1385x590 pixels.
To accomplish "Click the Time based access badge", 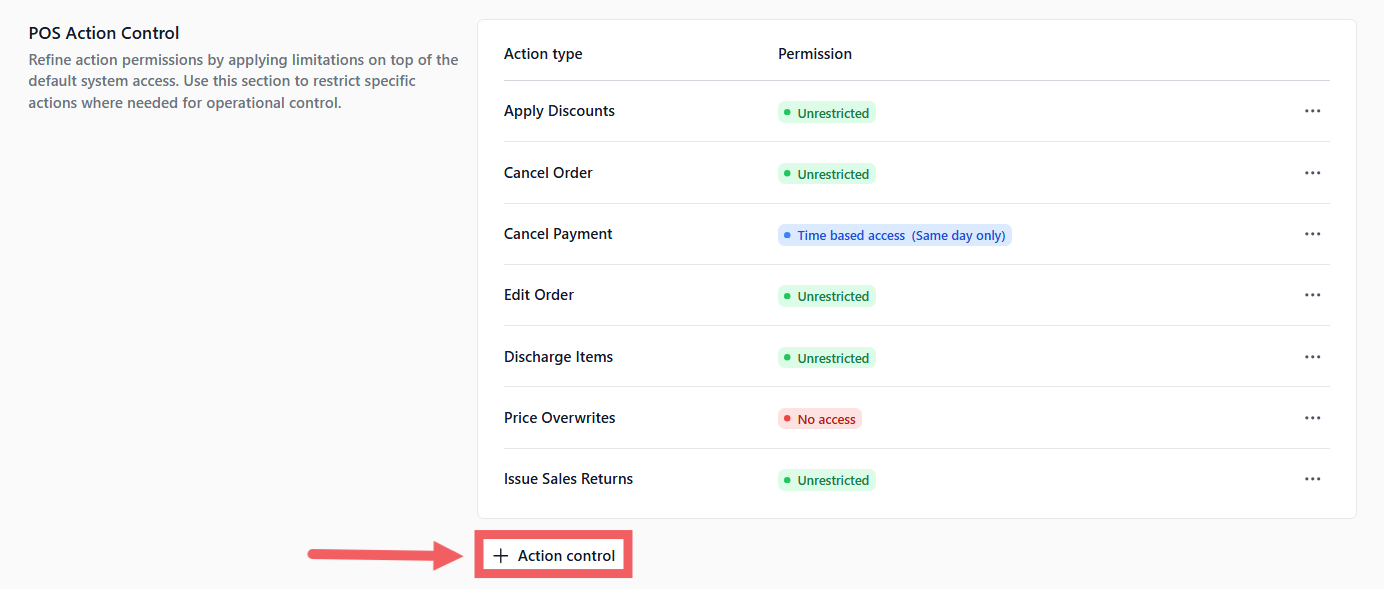I will [894, 235].
